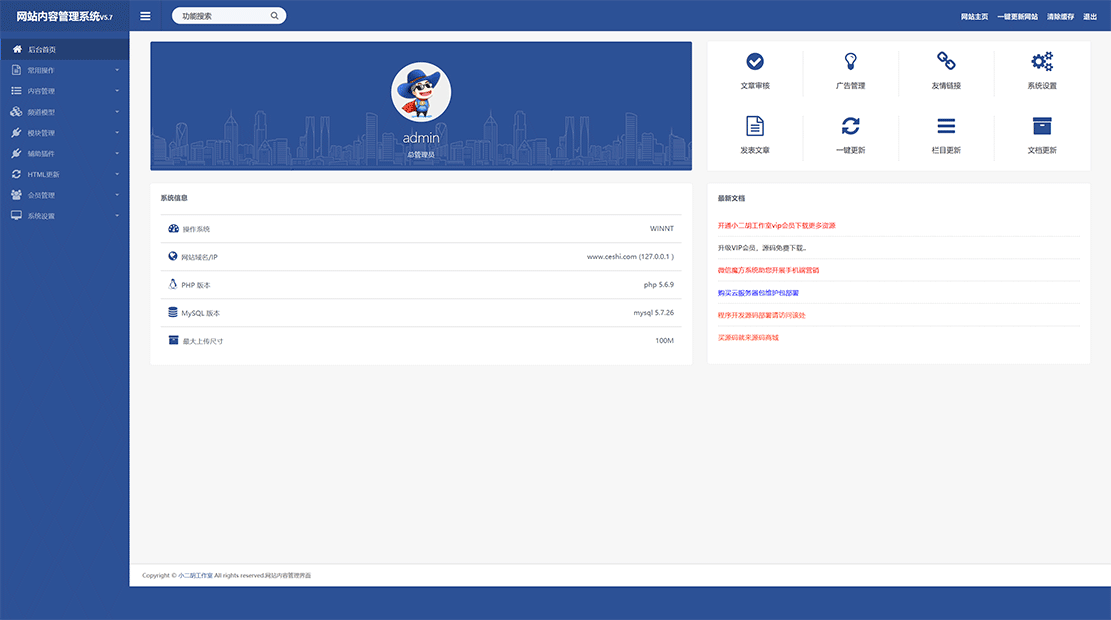Expand the 会员管理 sidebar section

click(40, 194)
